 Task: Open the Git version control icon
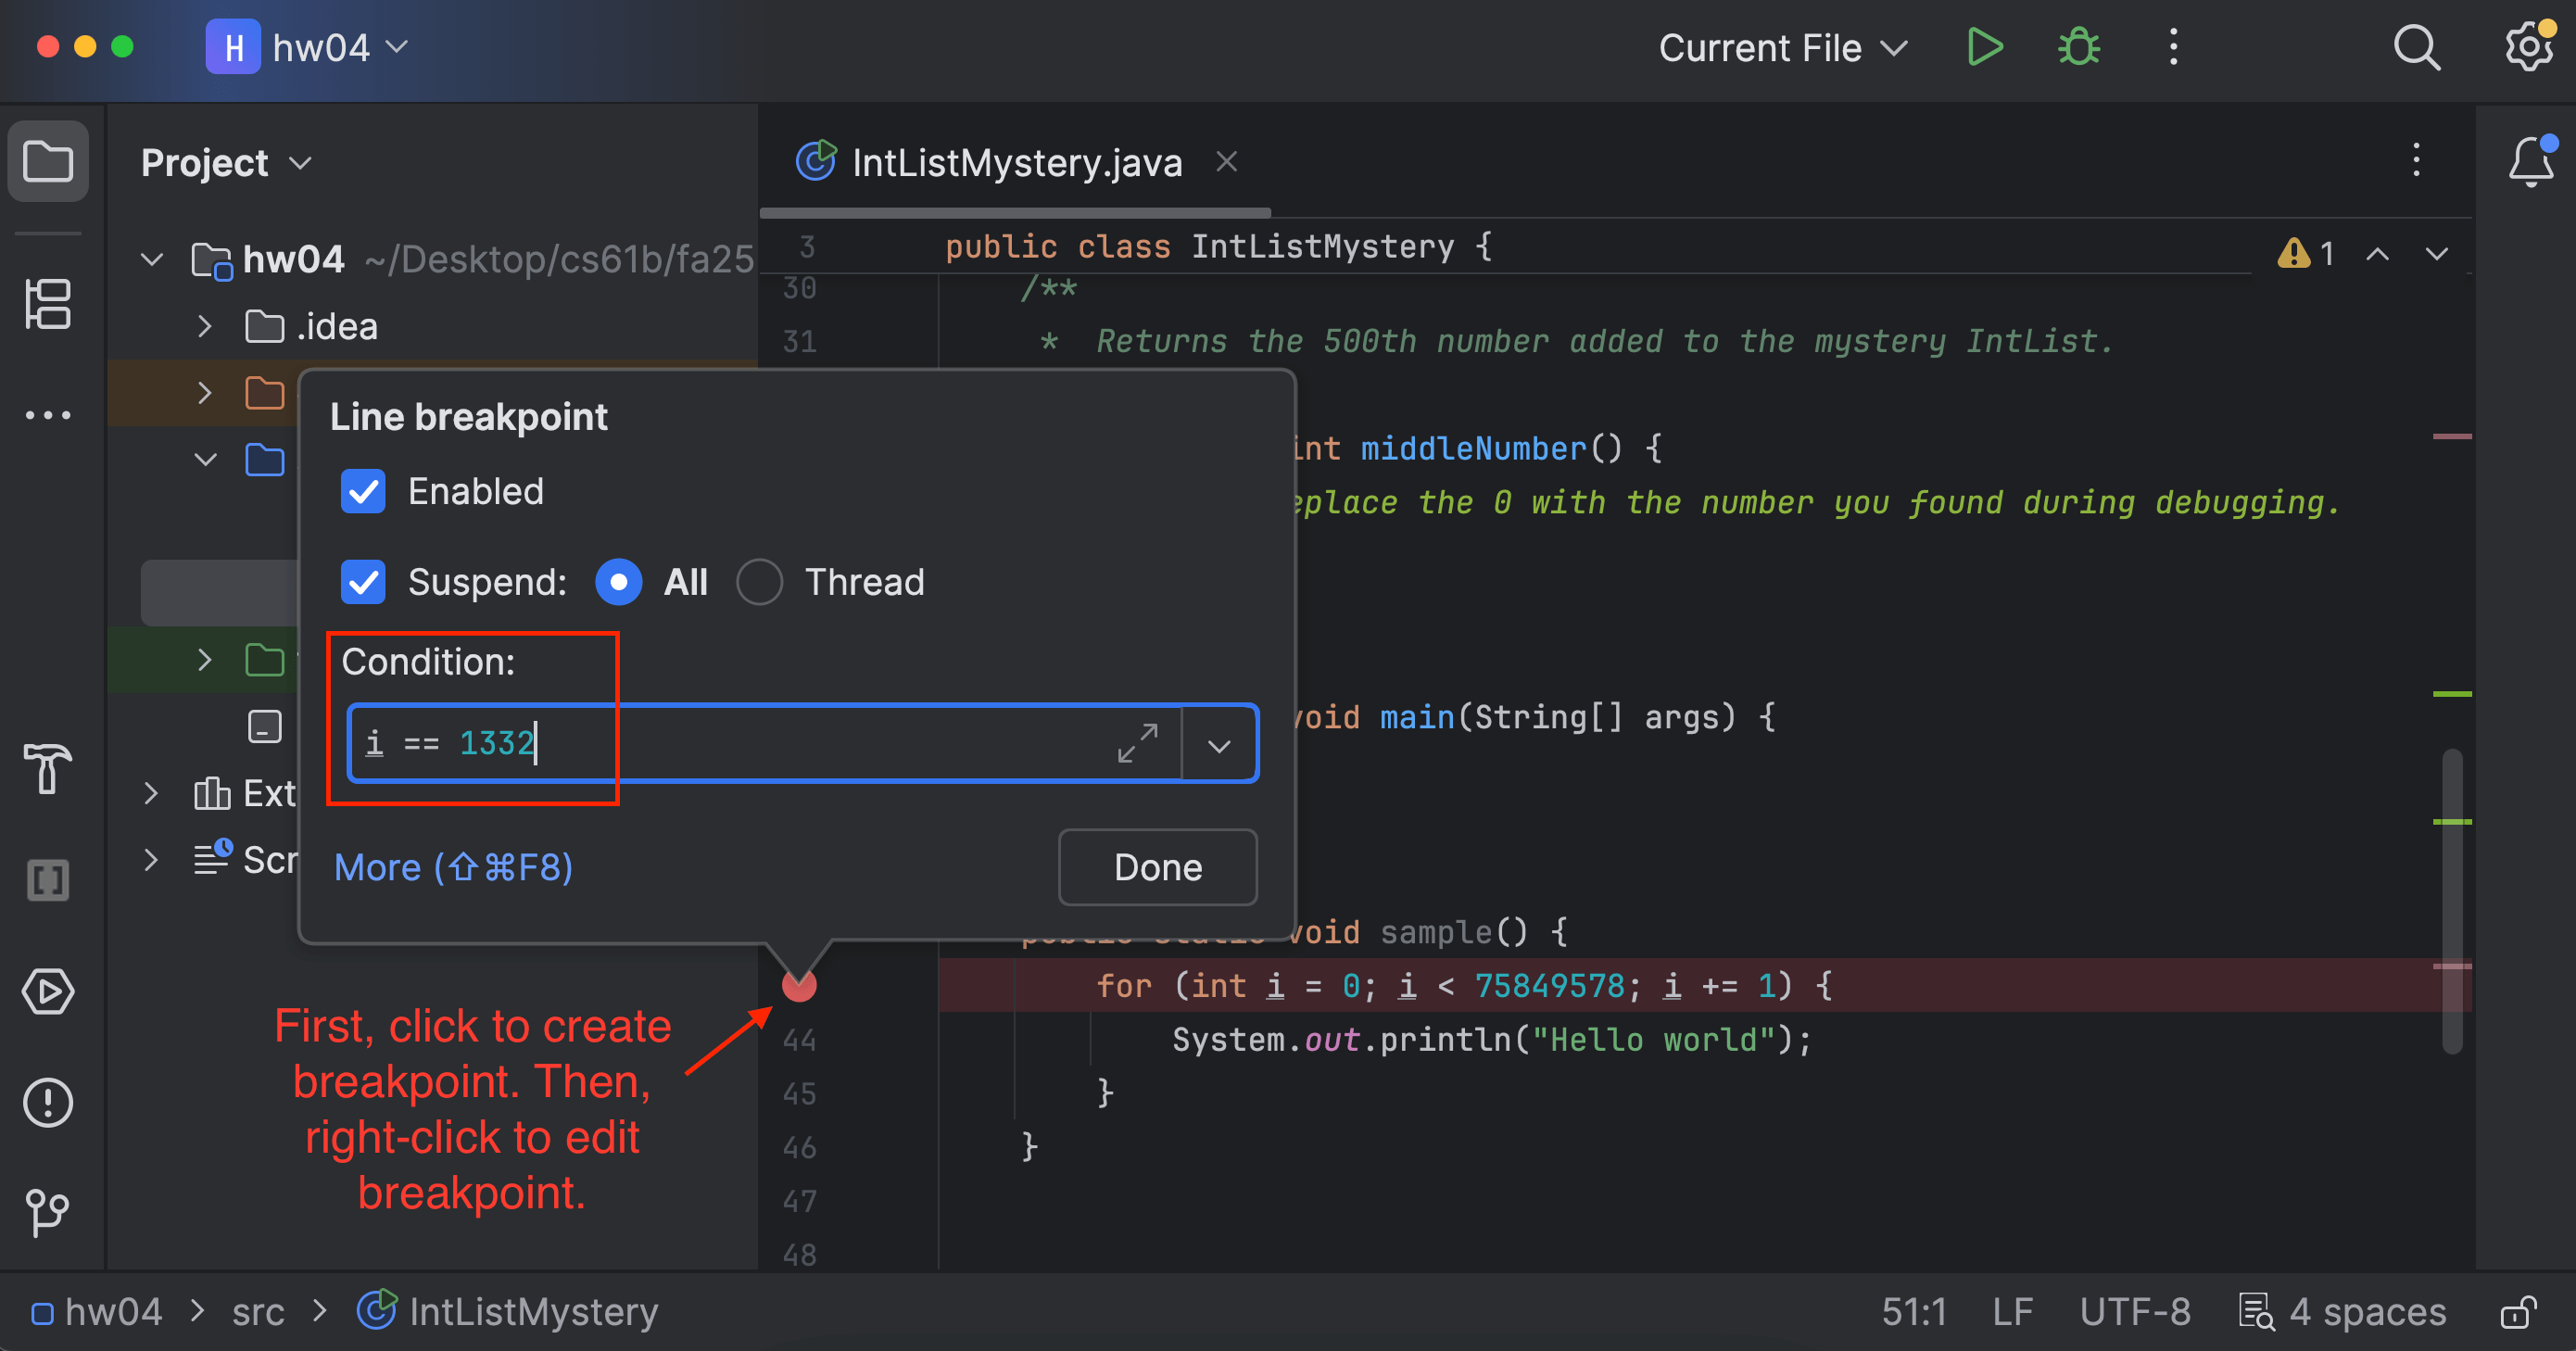point(47,1212)
